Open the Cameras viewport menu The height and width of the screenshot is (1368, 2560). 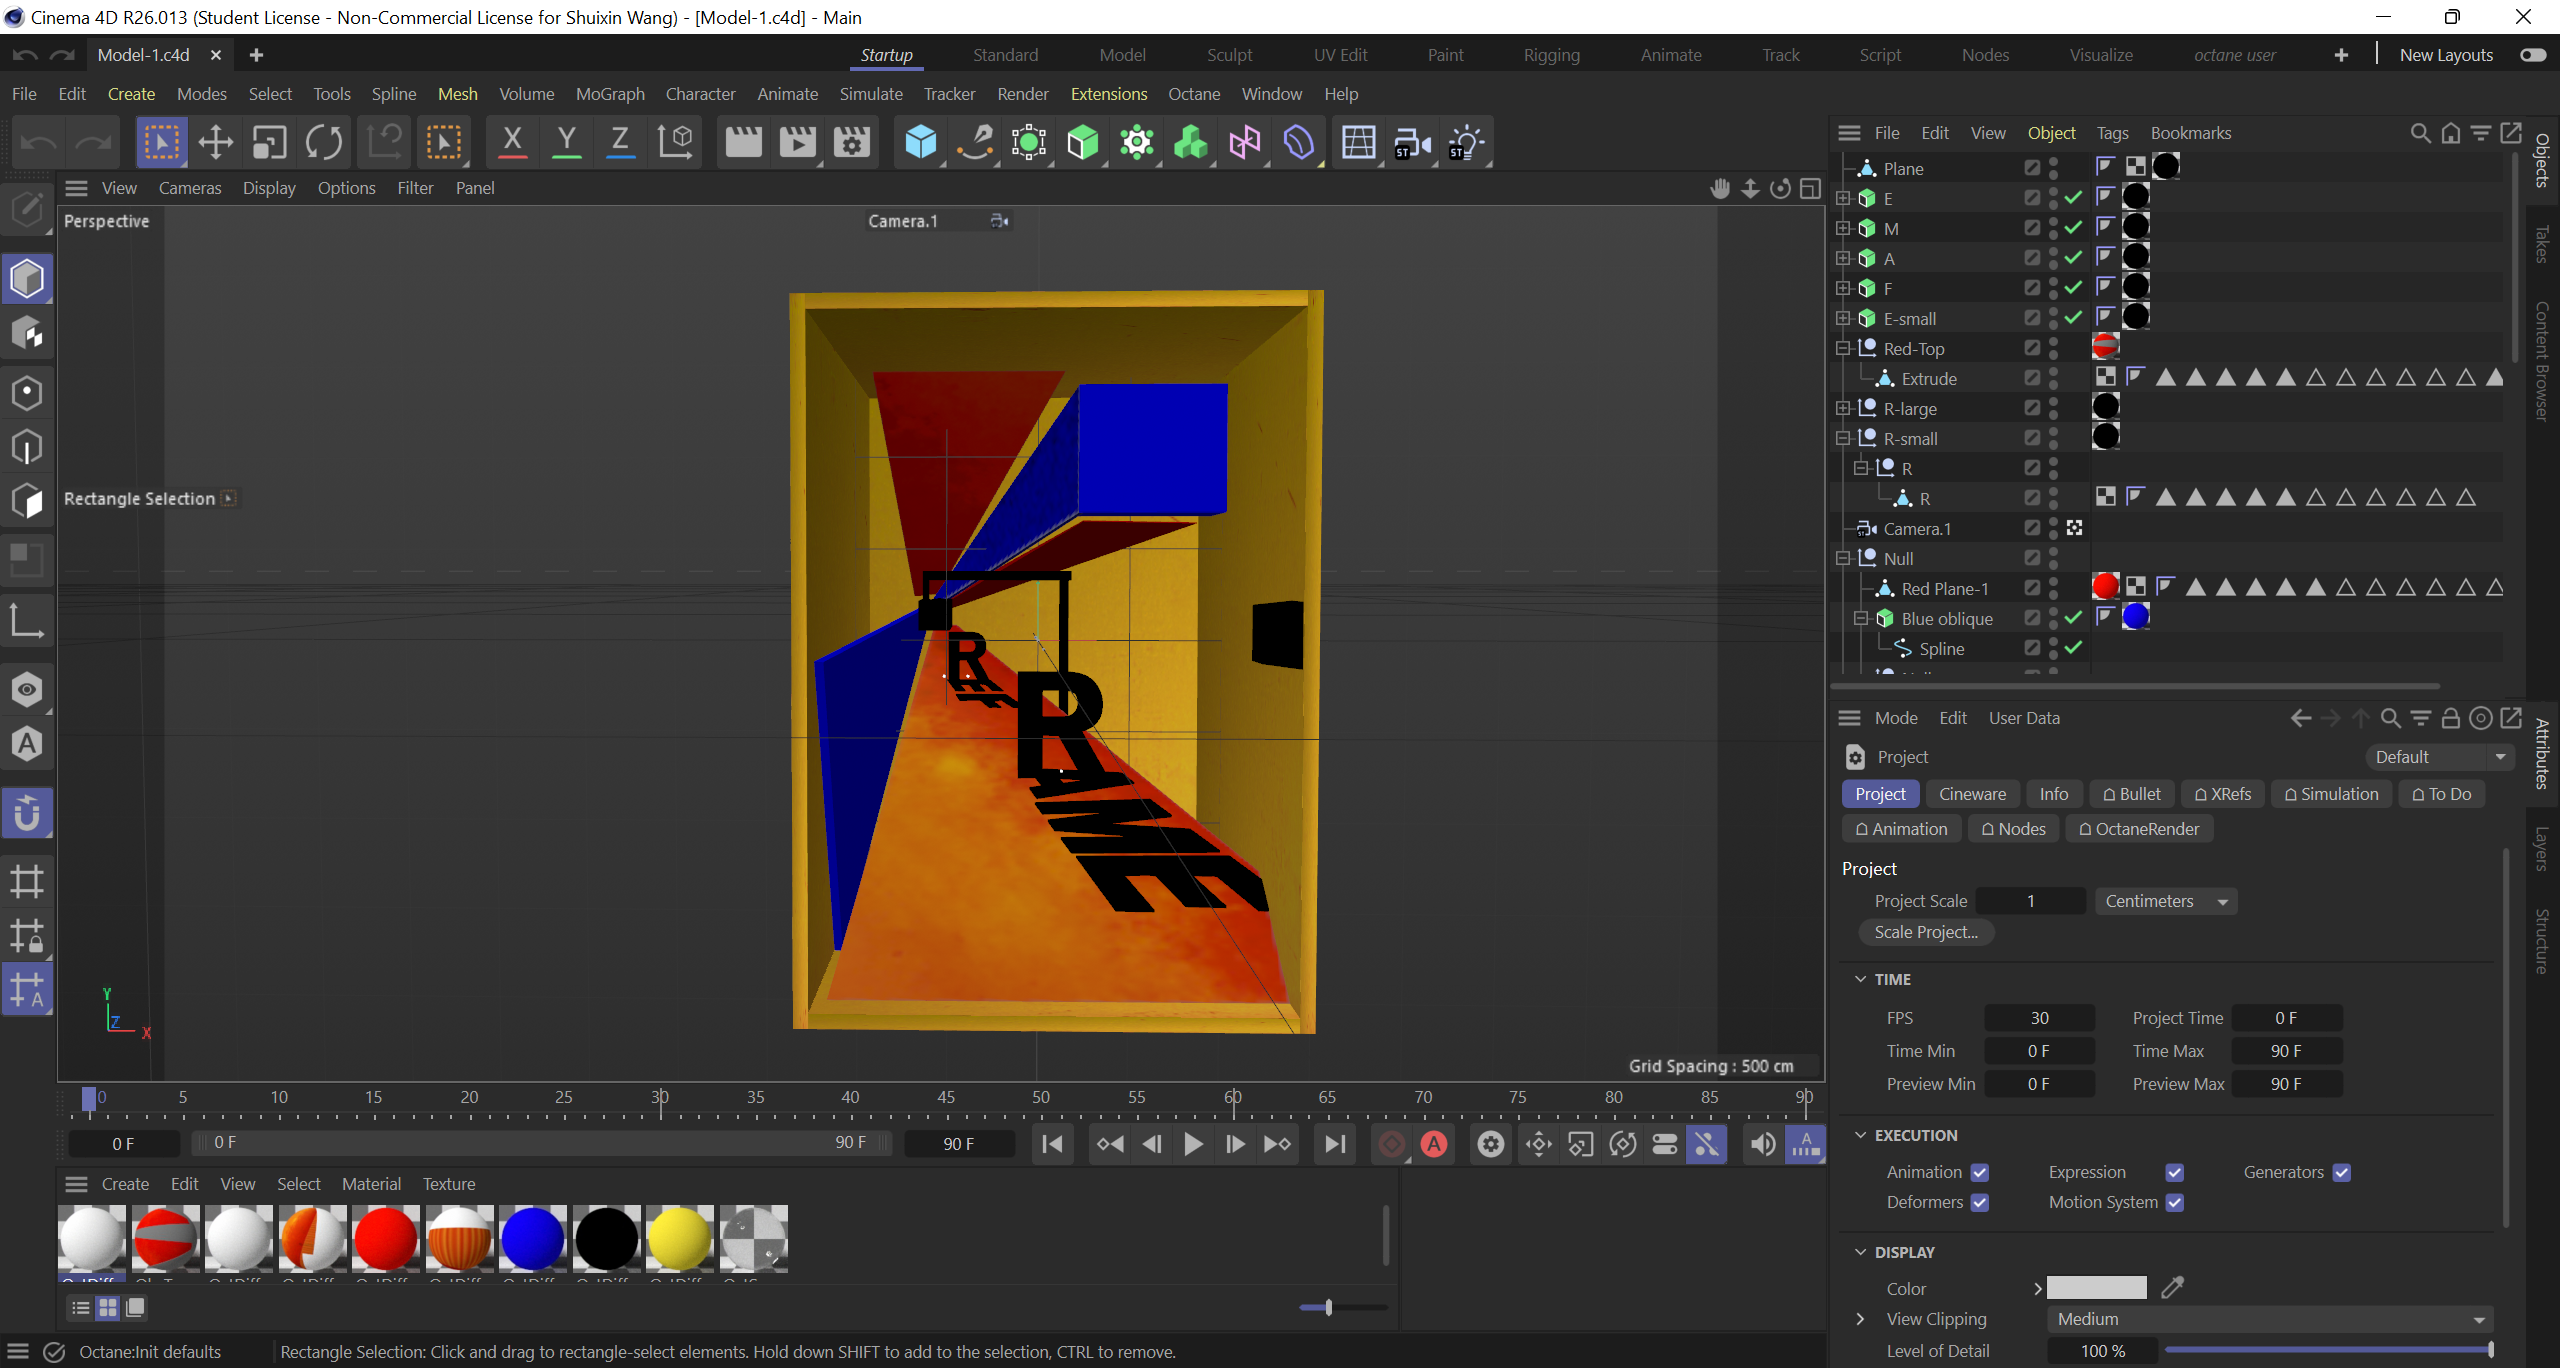pos(190,188)
